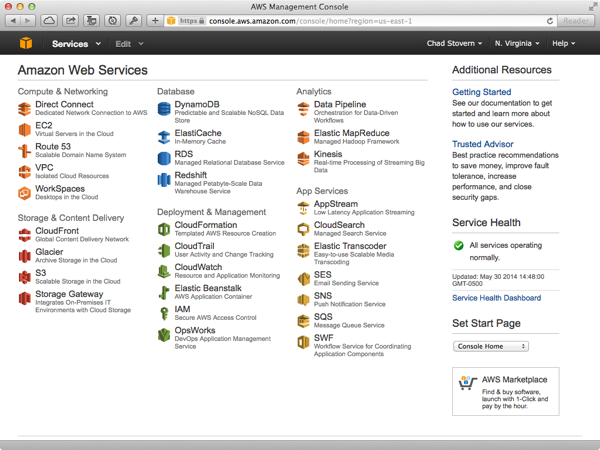Click the IAM key icon
This screenshot has width=600, height=450.
164,313
